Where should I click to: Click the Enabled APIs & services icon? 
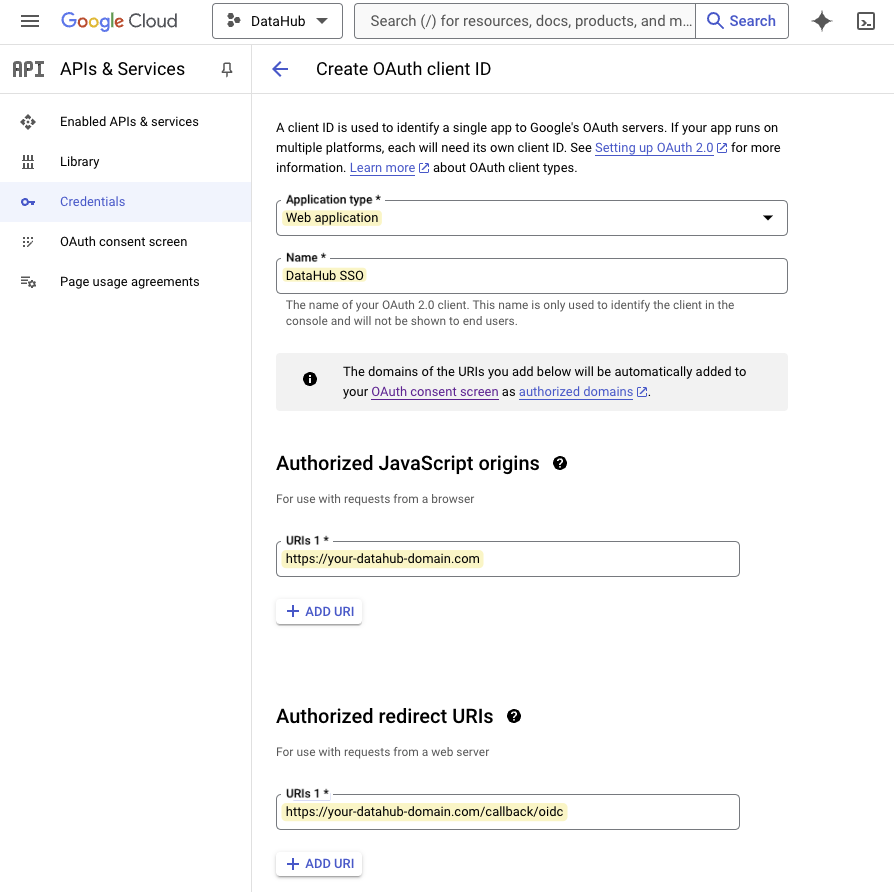tap(28, 121)
